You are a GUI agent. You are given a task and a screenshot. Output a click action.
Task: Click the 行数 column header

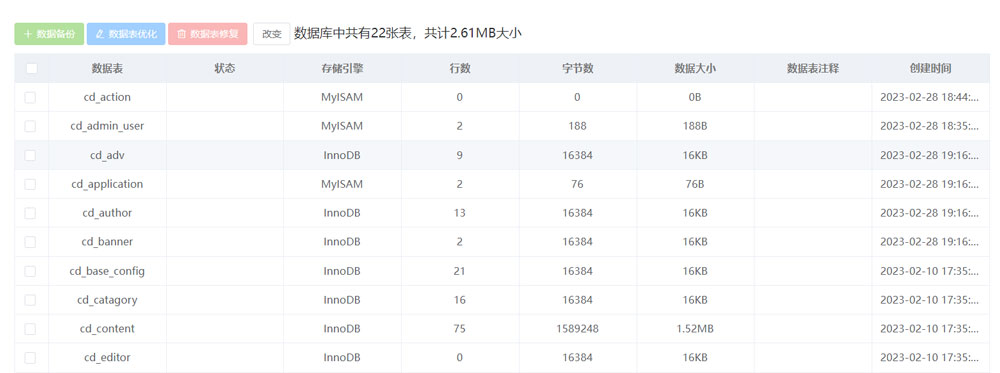point(460,68)
